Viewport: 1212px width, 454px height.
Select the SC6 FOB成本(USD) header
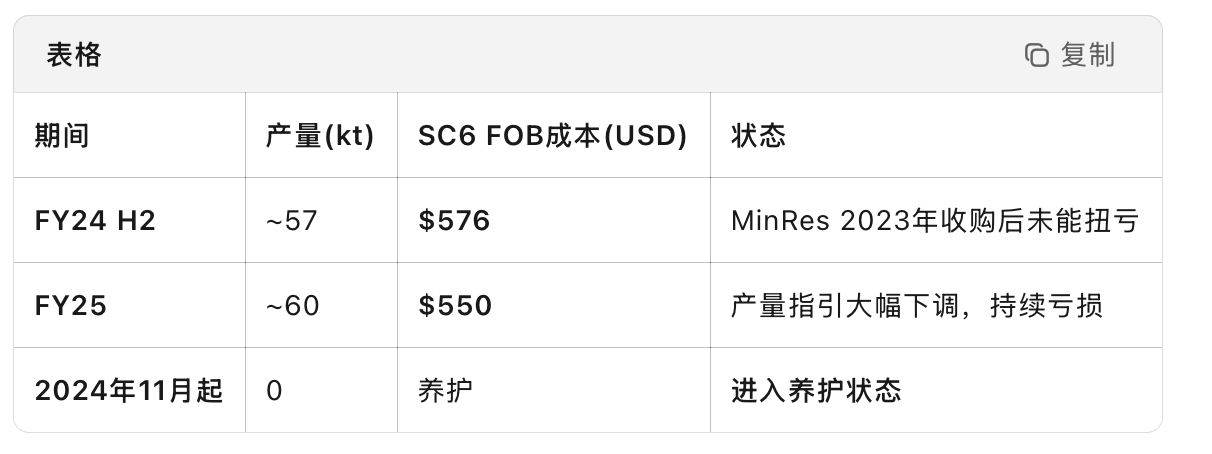pyautogui.click(x=553, y=136)
